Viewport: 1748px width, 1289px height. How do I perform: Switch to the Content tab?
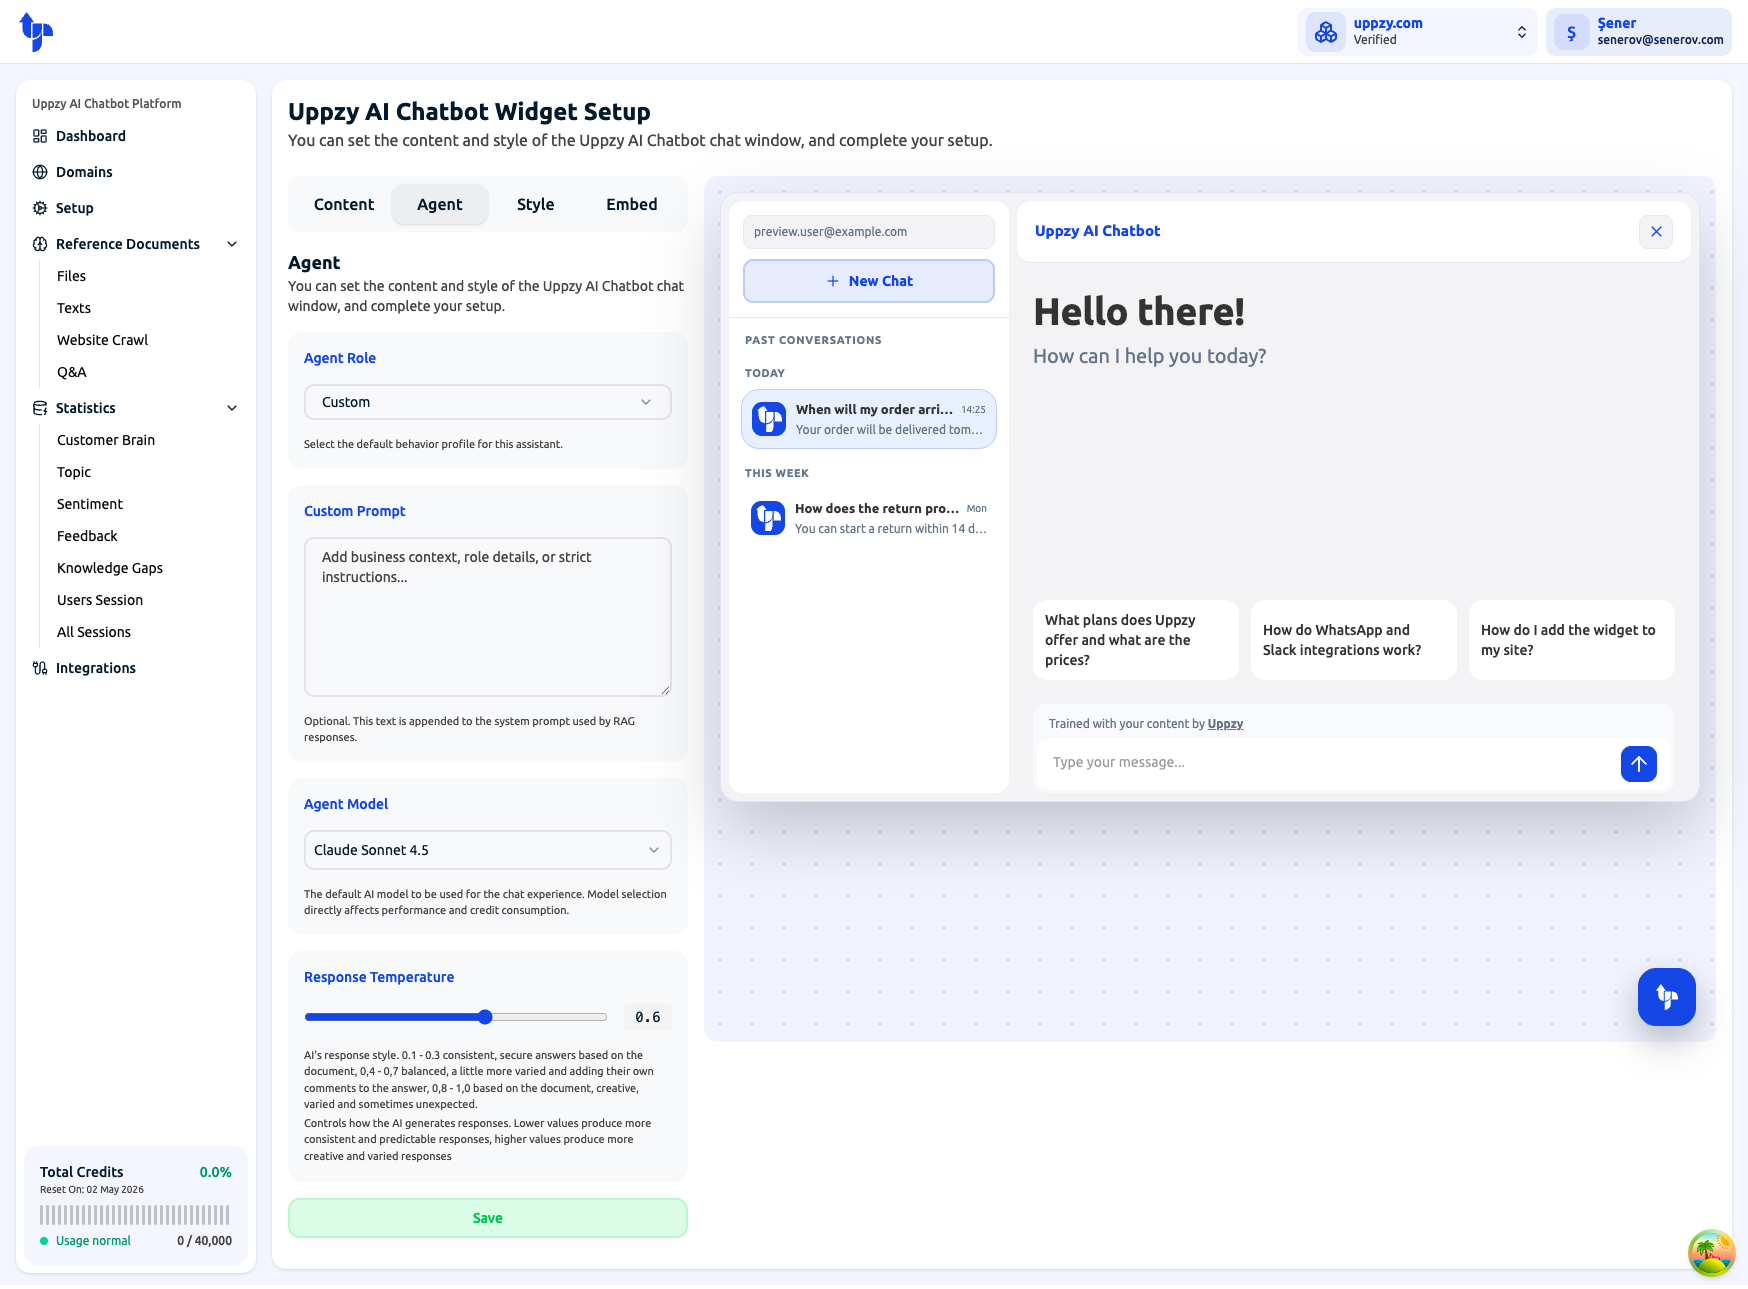344,204
